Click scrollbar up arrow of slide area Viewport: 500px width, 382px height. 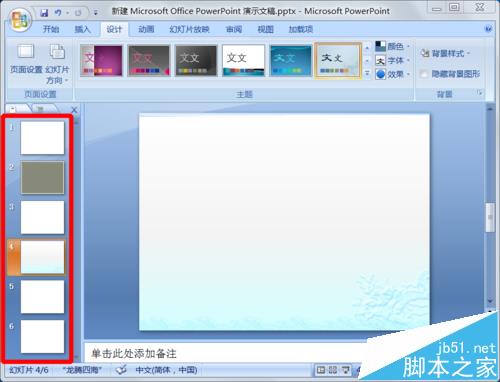pyautogui.click(x=490, y=109)
